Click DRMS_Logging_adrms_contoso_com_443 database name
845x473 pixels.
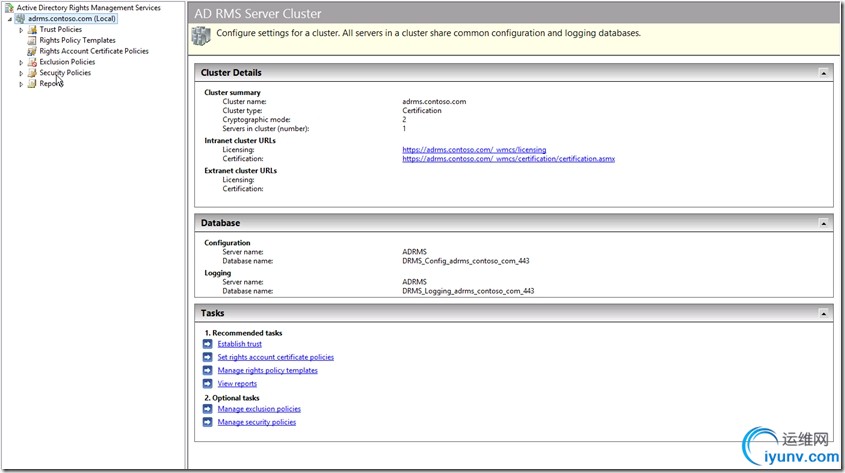tap(468, 291)
